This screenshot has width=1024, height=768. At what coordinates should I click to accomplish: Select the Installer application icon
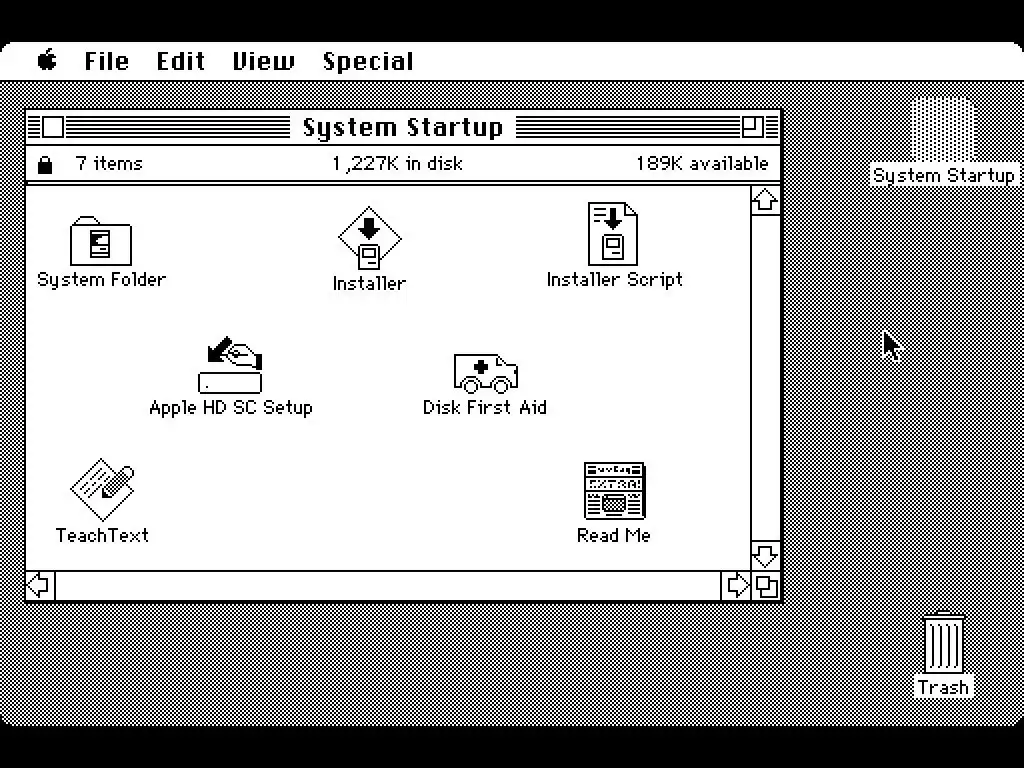click(369, 238)
